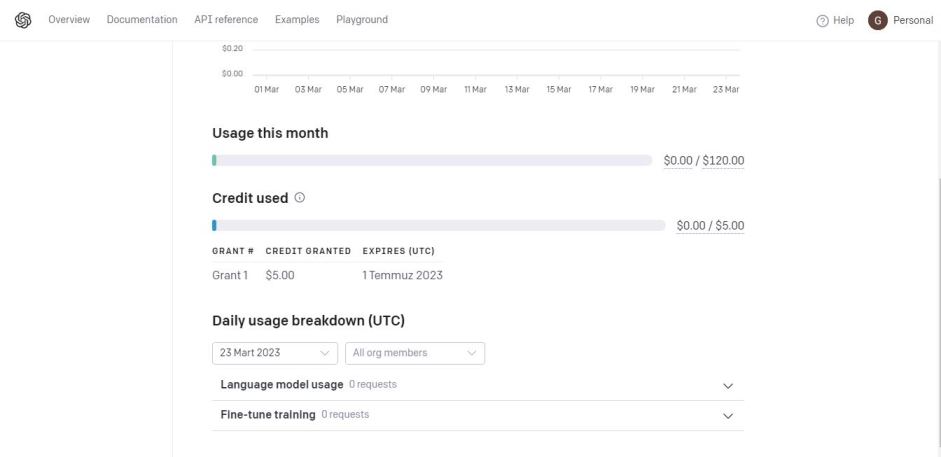The width and height of the screenshot is (941, 457).
Task: Go to Documentation
Action: tap(142, 20)
